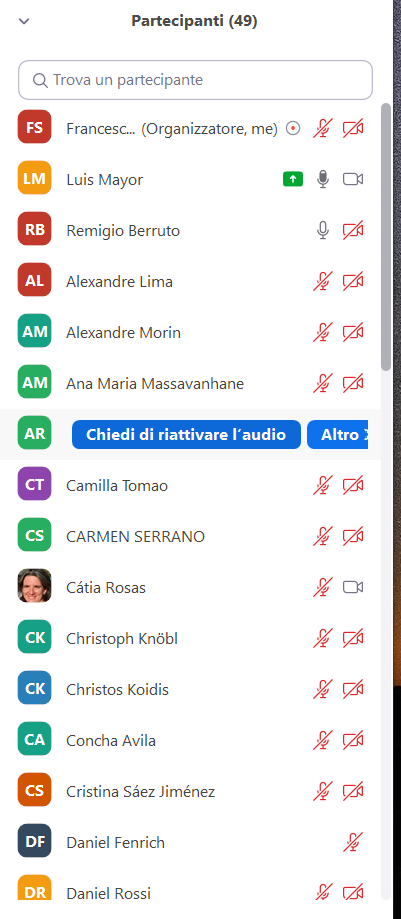Viewport: 401px width, 919px height.
Task: Click Camilla Tomao's muted microphone icon
Action: (x=323, y=485)
